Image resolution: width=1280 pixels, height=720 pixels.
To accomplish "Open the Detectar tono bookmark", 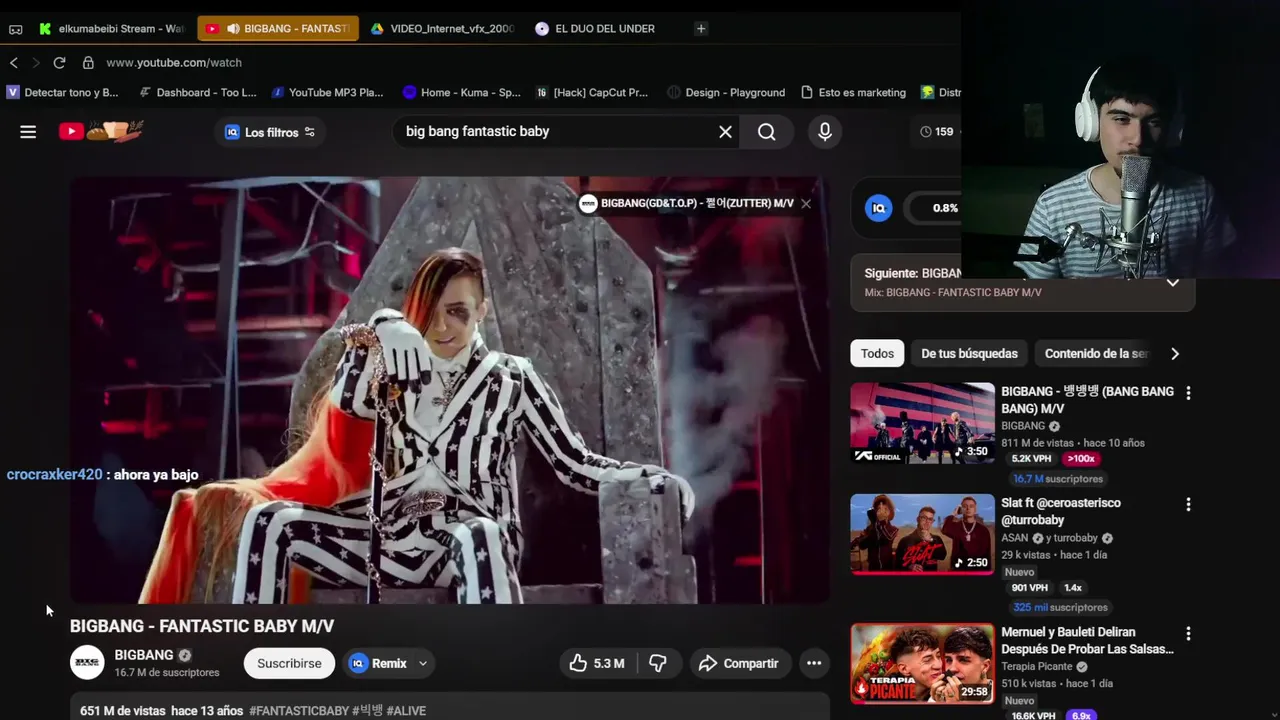I will (62, 92).
